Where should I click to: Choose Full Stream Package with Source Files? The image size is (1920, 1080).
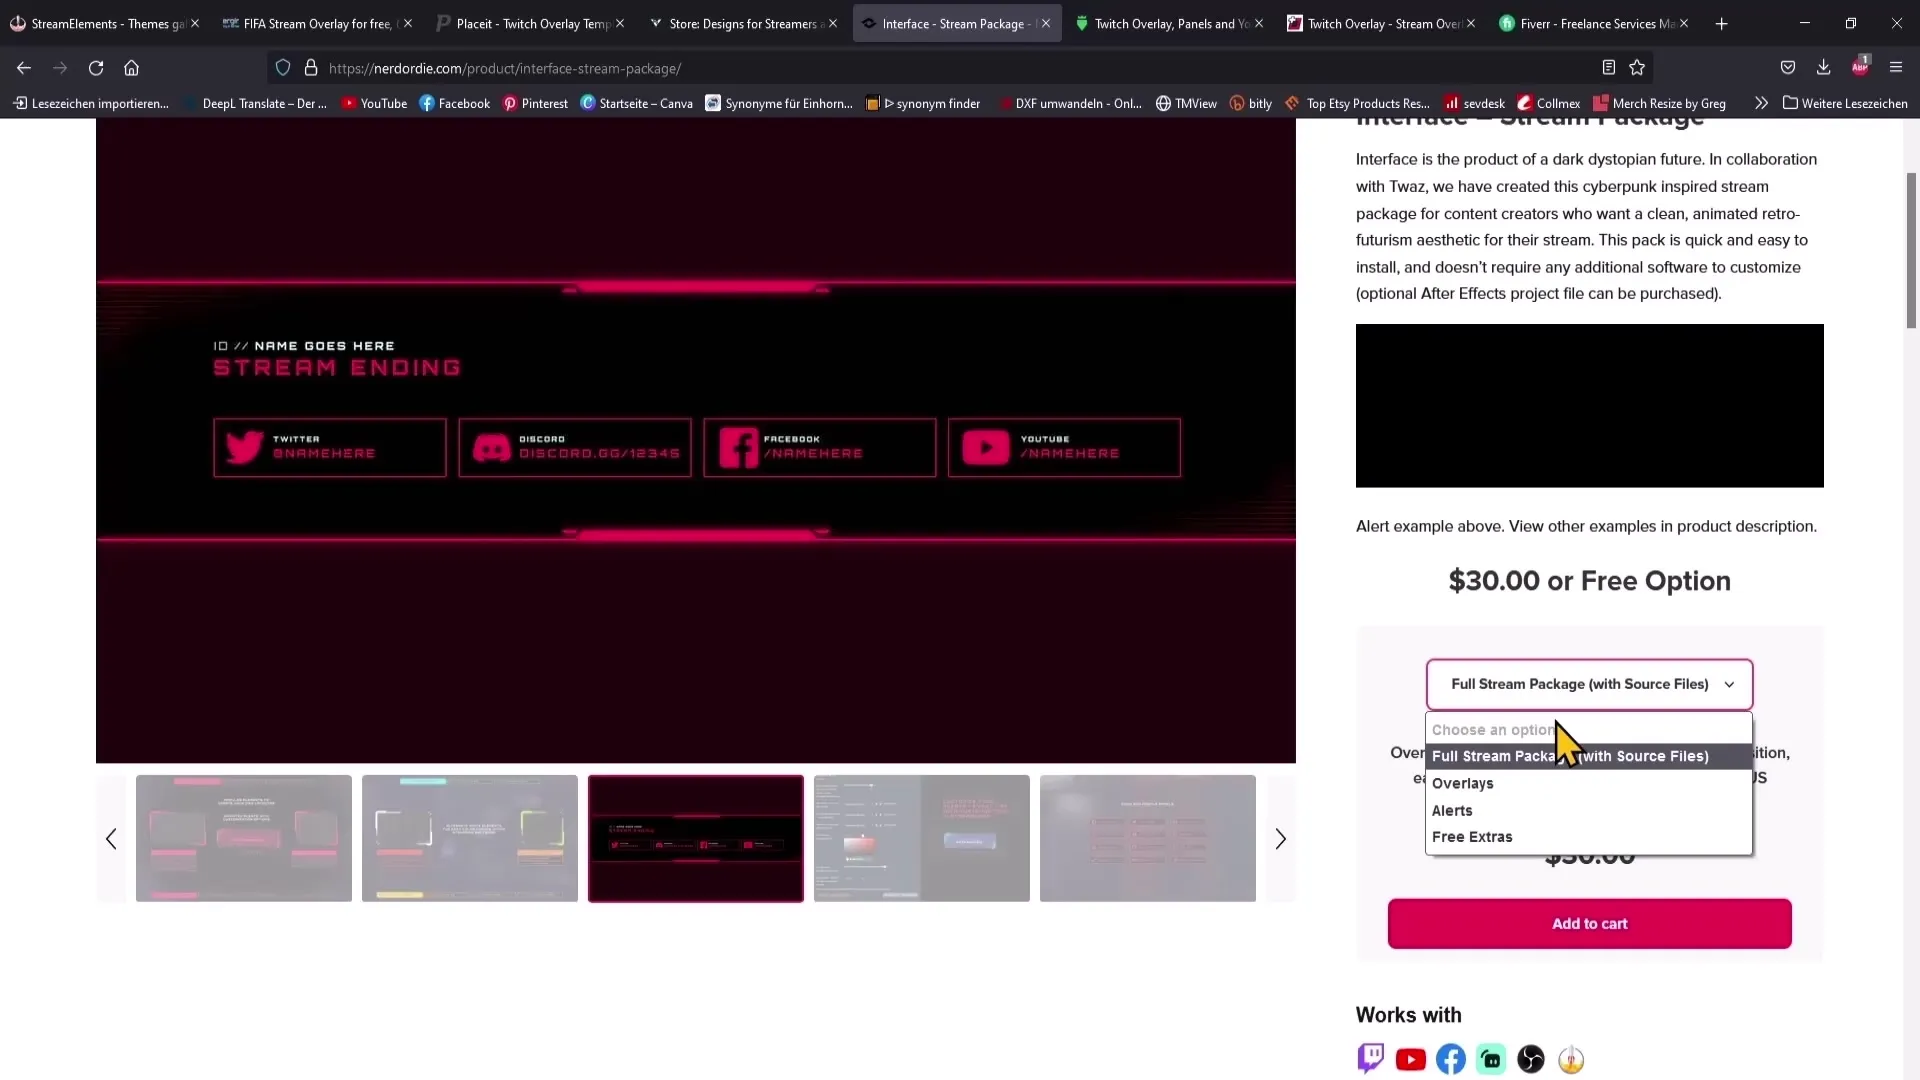coord(1589,756)
